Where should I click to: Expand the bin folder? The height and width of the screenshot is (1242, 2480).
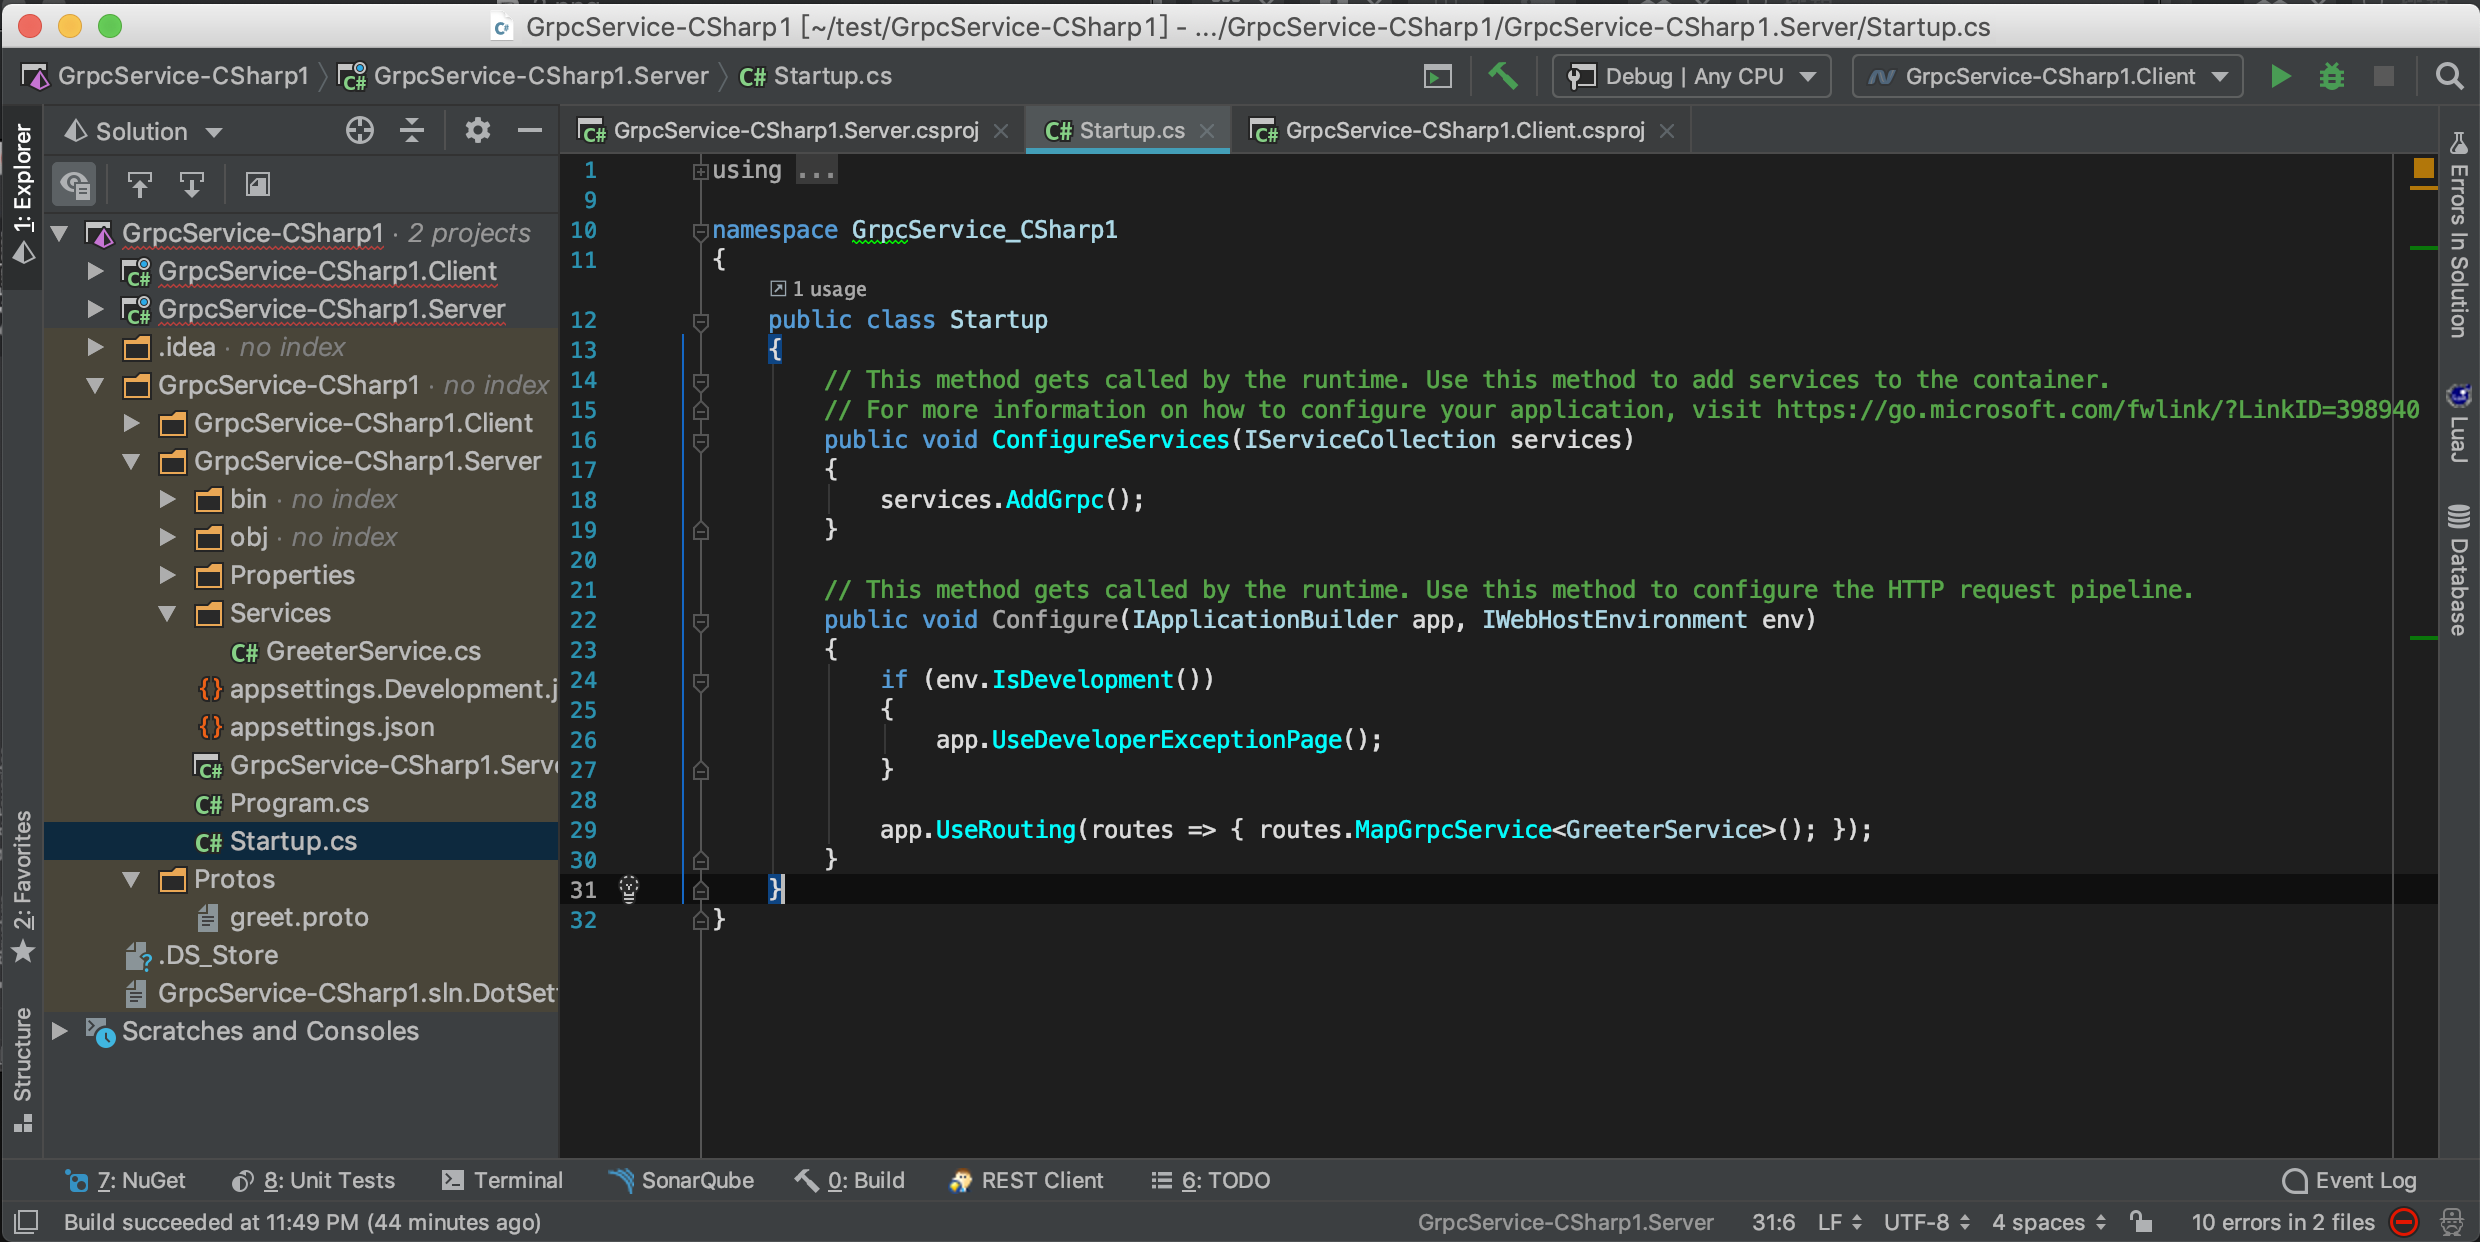click(168, 499)
